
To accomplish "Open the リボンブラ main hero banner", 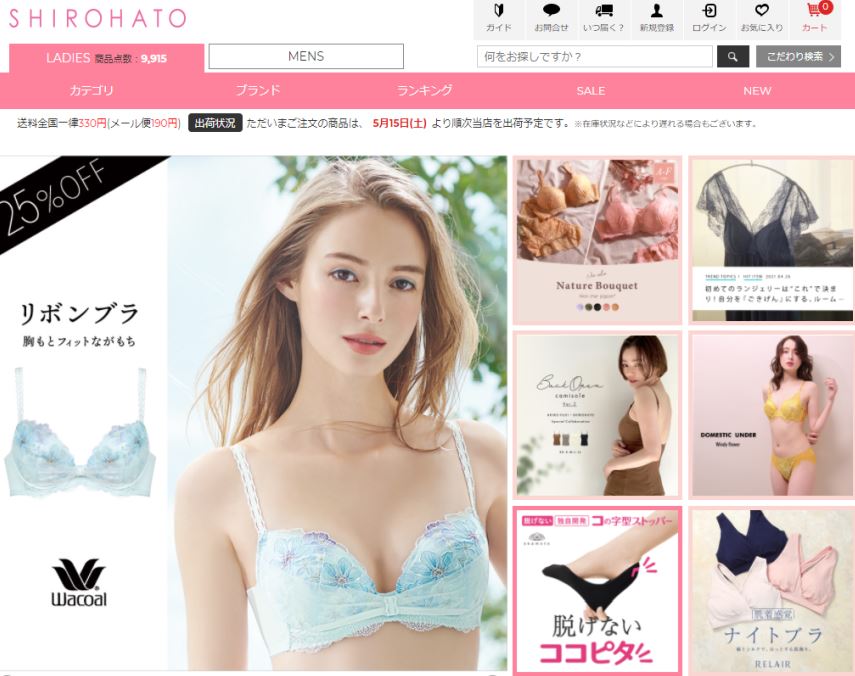I will (254, 413).
